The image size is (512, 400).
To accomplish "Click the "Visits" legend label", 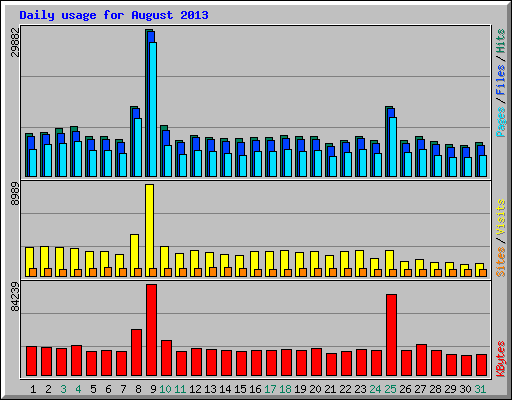I will point(500,218).
